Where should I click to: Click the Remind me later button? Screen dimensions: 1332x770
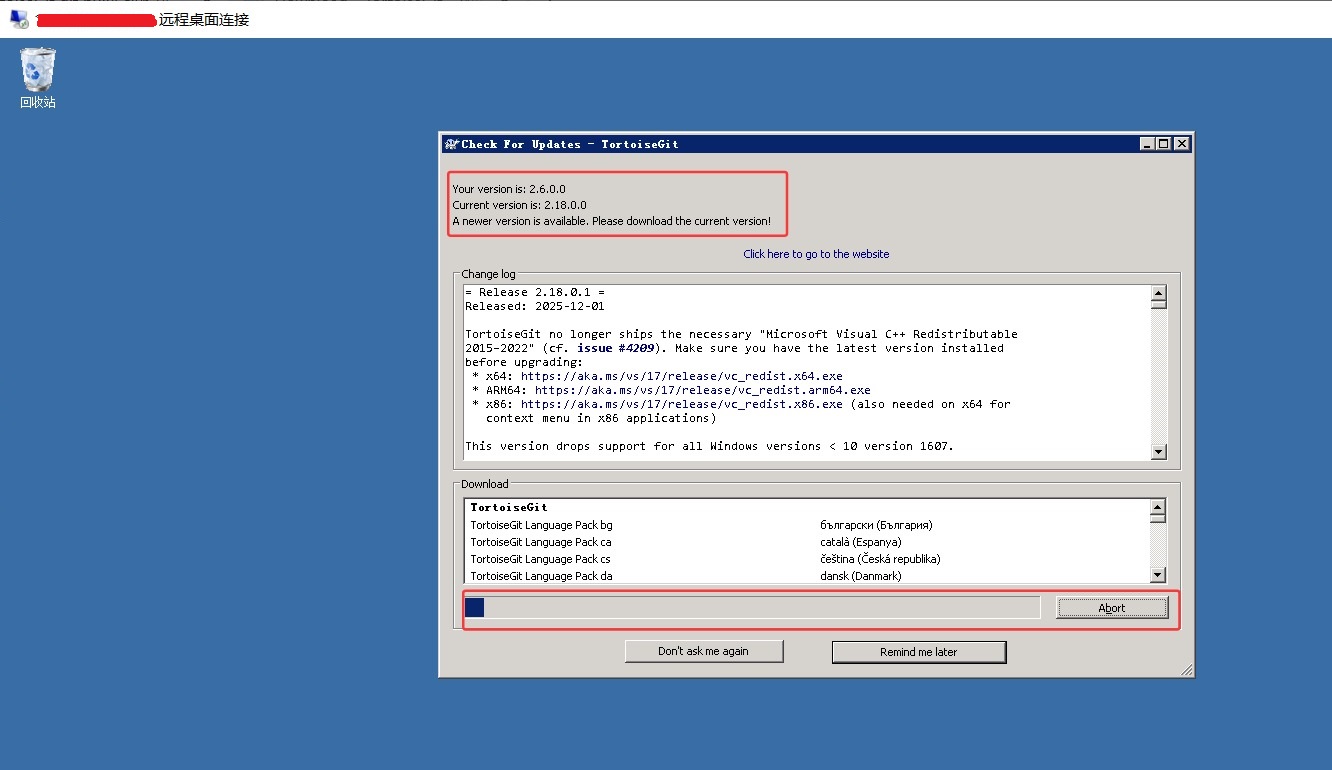click(918, 652)
